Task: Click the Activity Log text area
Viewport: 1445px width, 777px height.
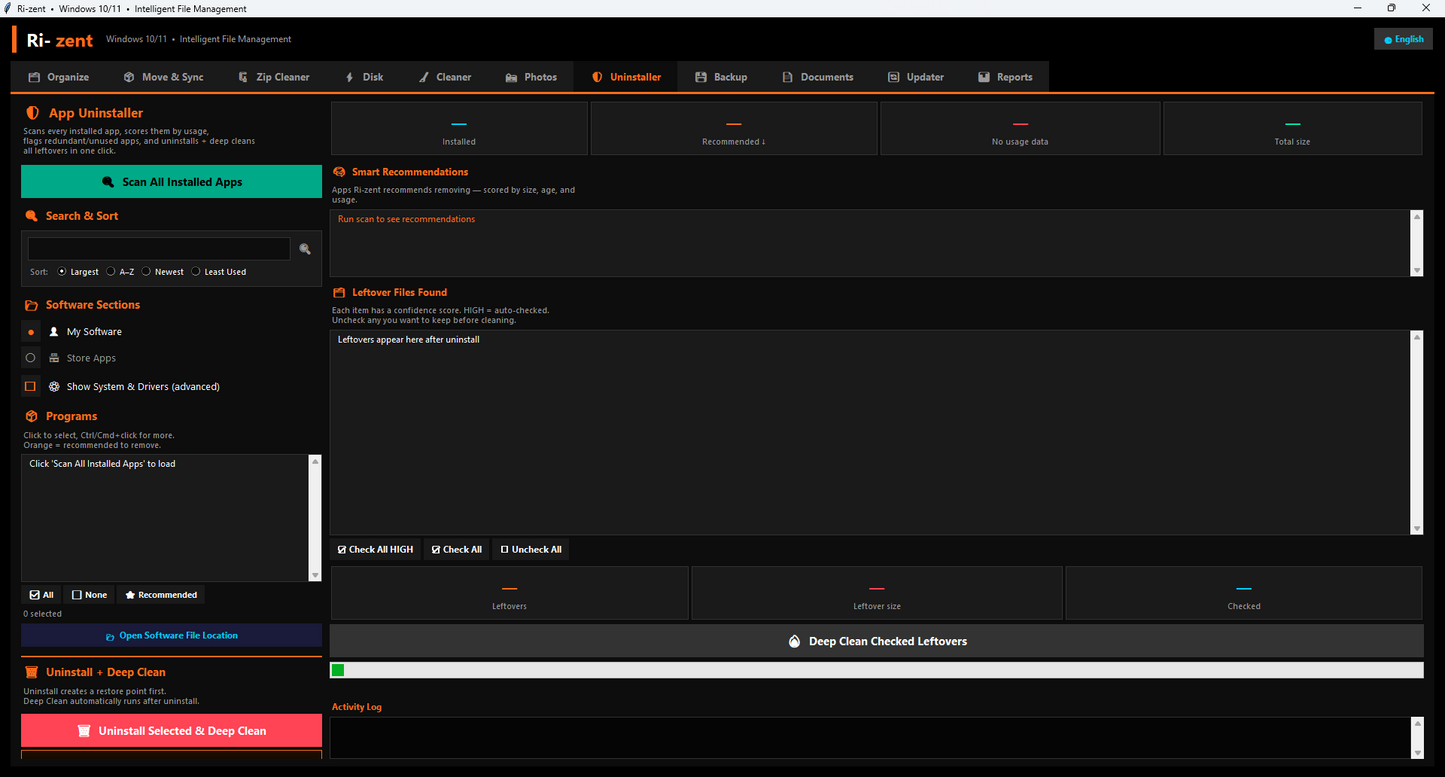Action: point(870,738)
